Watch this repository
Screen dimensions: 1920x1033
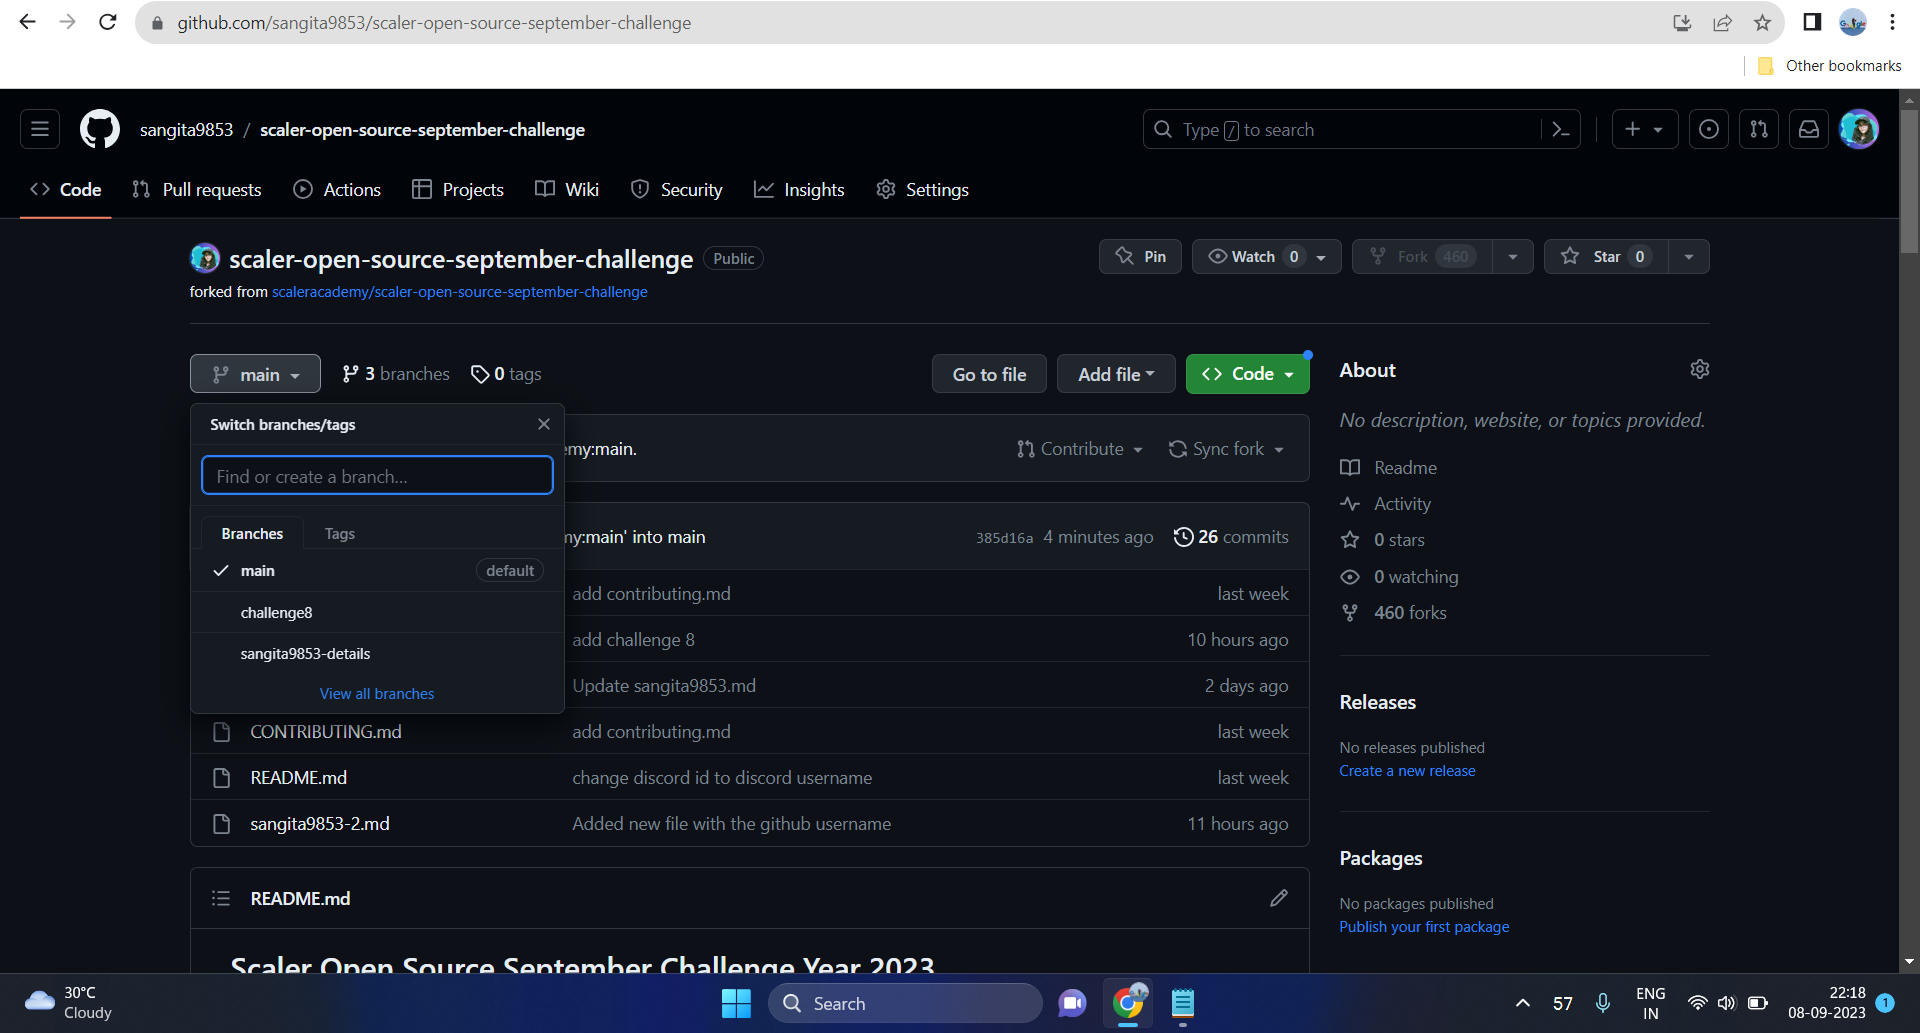pos(1252,256)
